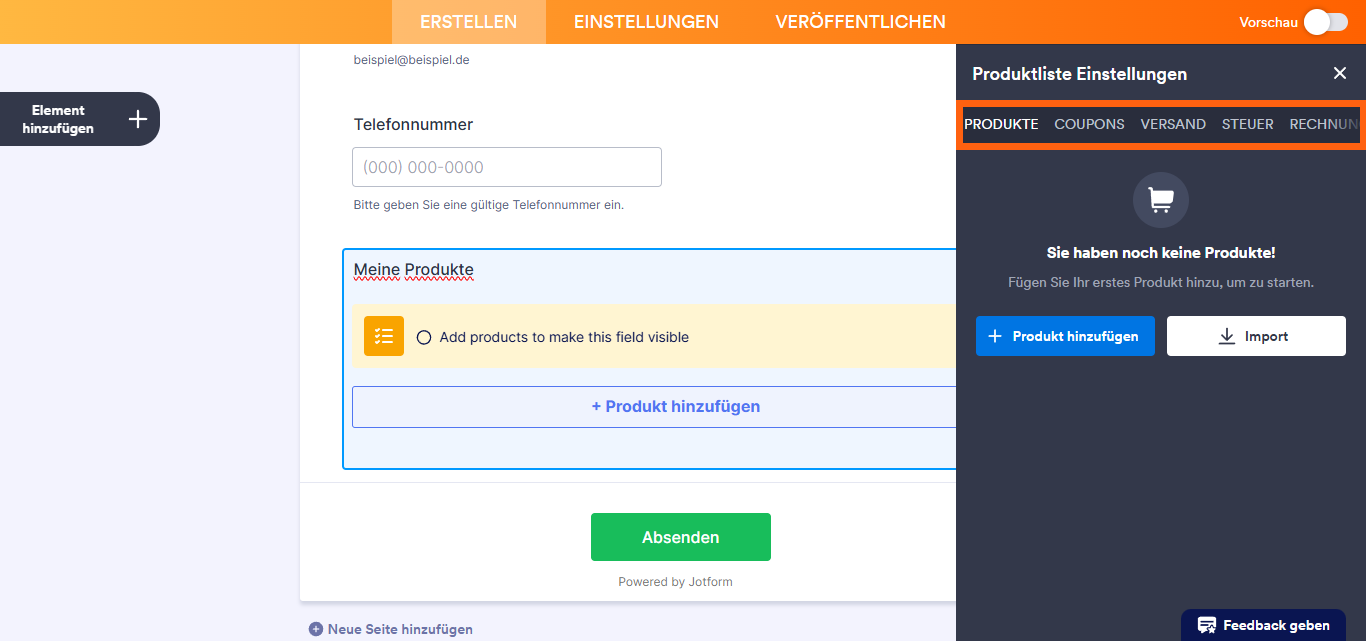Click the speech bubble icon on Feedback geben
Screen dimensions: 1366x641
pos(1209,624)
